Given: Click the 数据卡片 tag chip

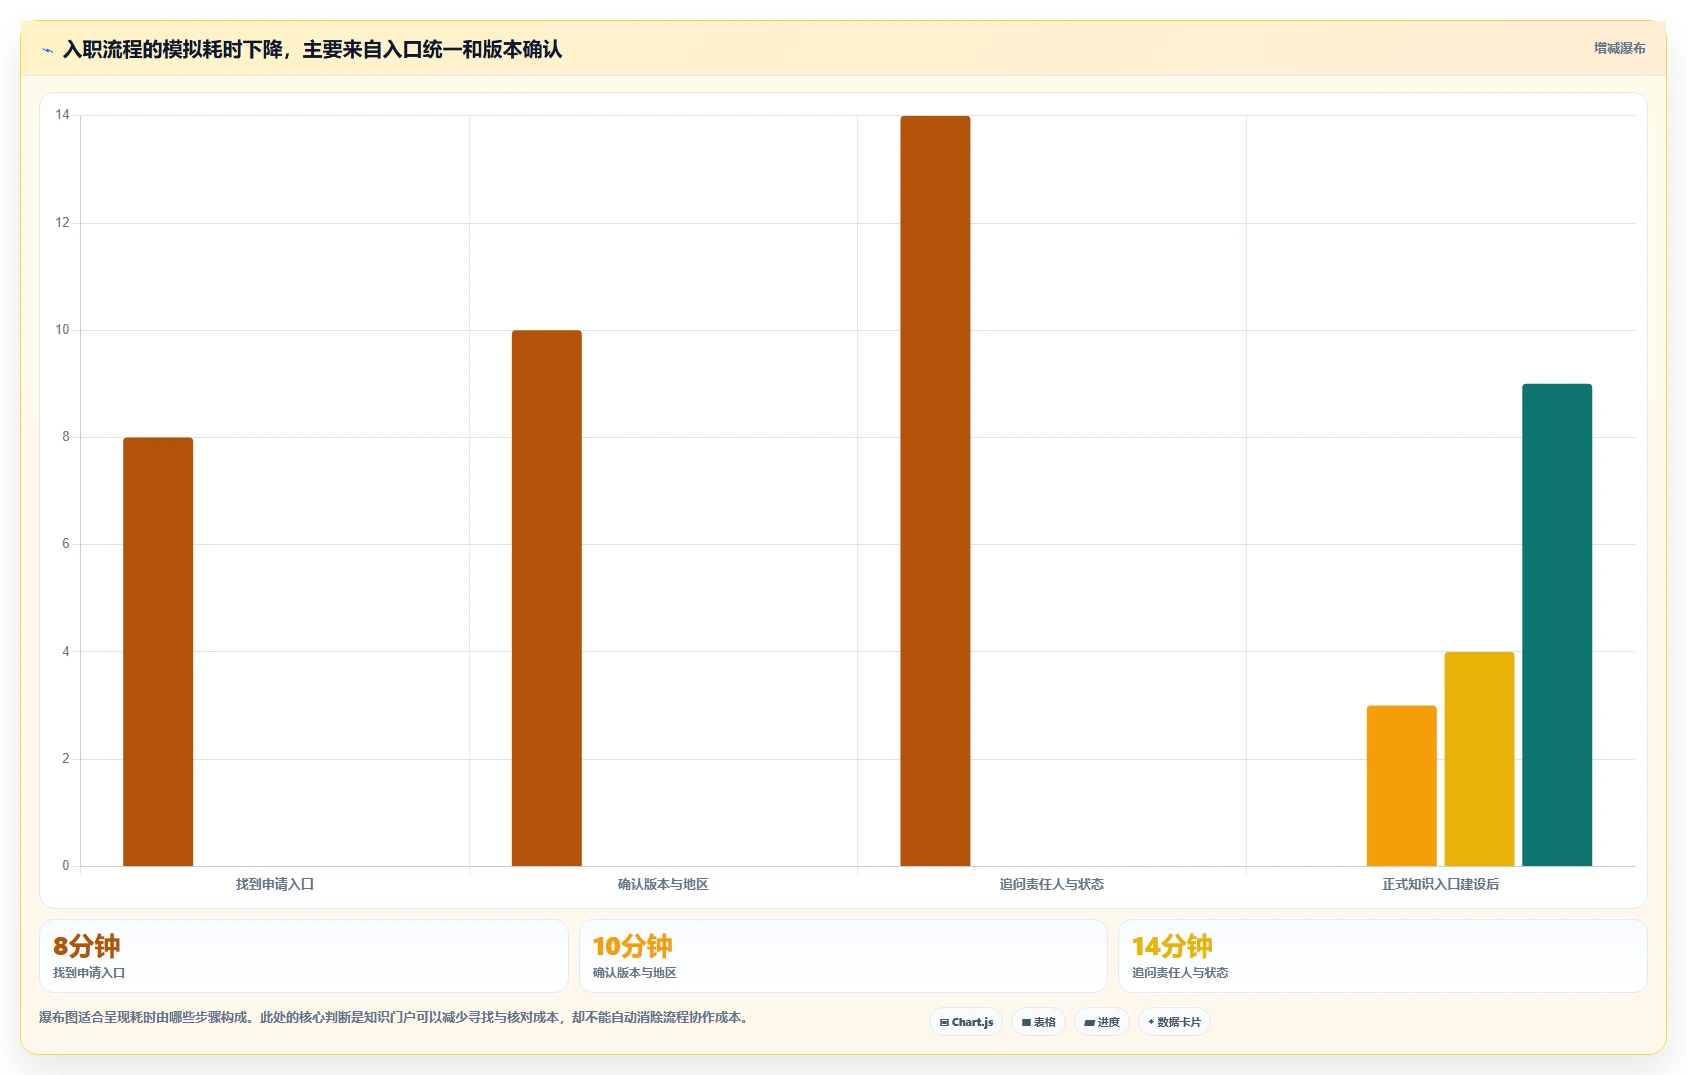Looking at the screenshot, I should pyautogui.click(x=1174, y=1022).
